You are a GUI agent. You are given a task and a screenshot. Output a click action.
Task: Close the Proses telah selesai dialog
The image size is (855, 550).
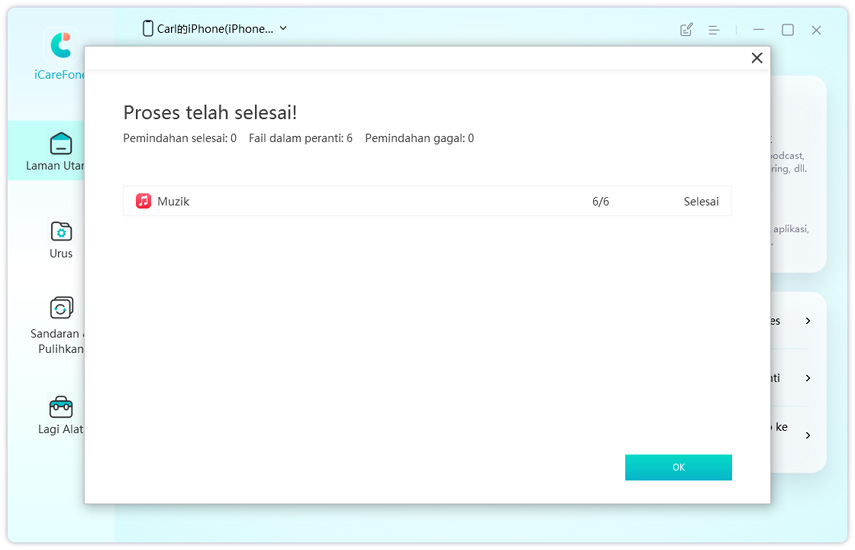(757, 58)
